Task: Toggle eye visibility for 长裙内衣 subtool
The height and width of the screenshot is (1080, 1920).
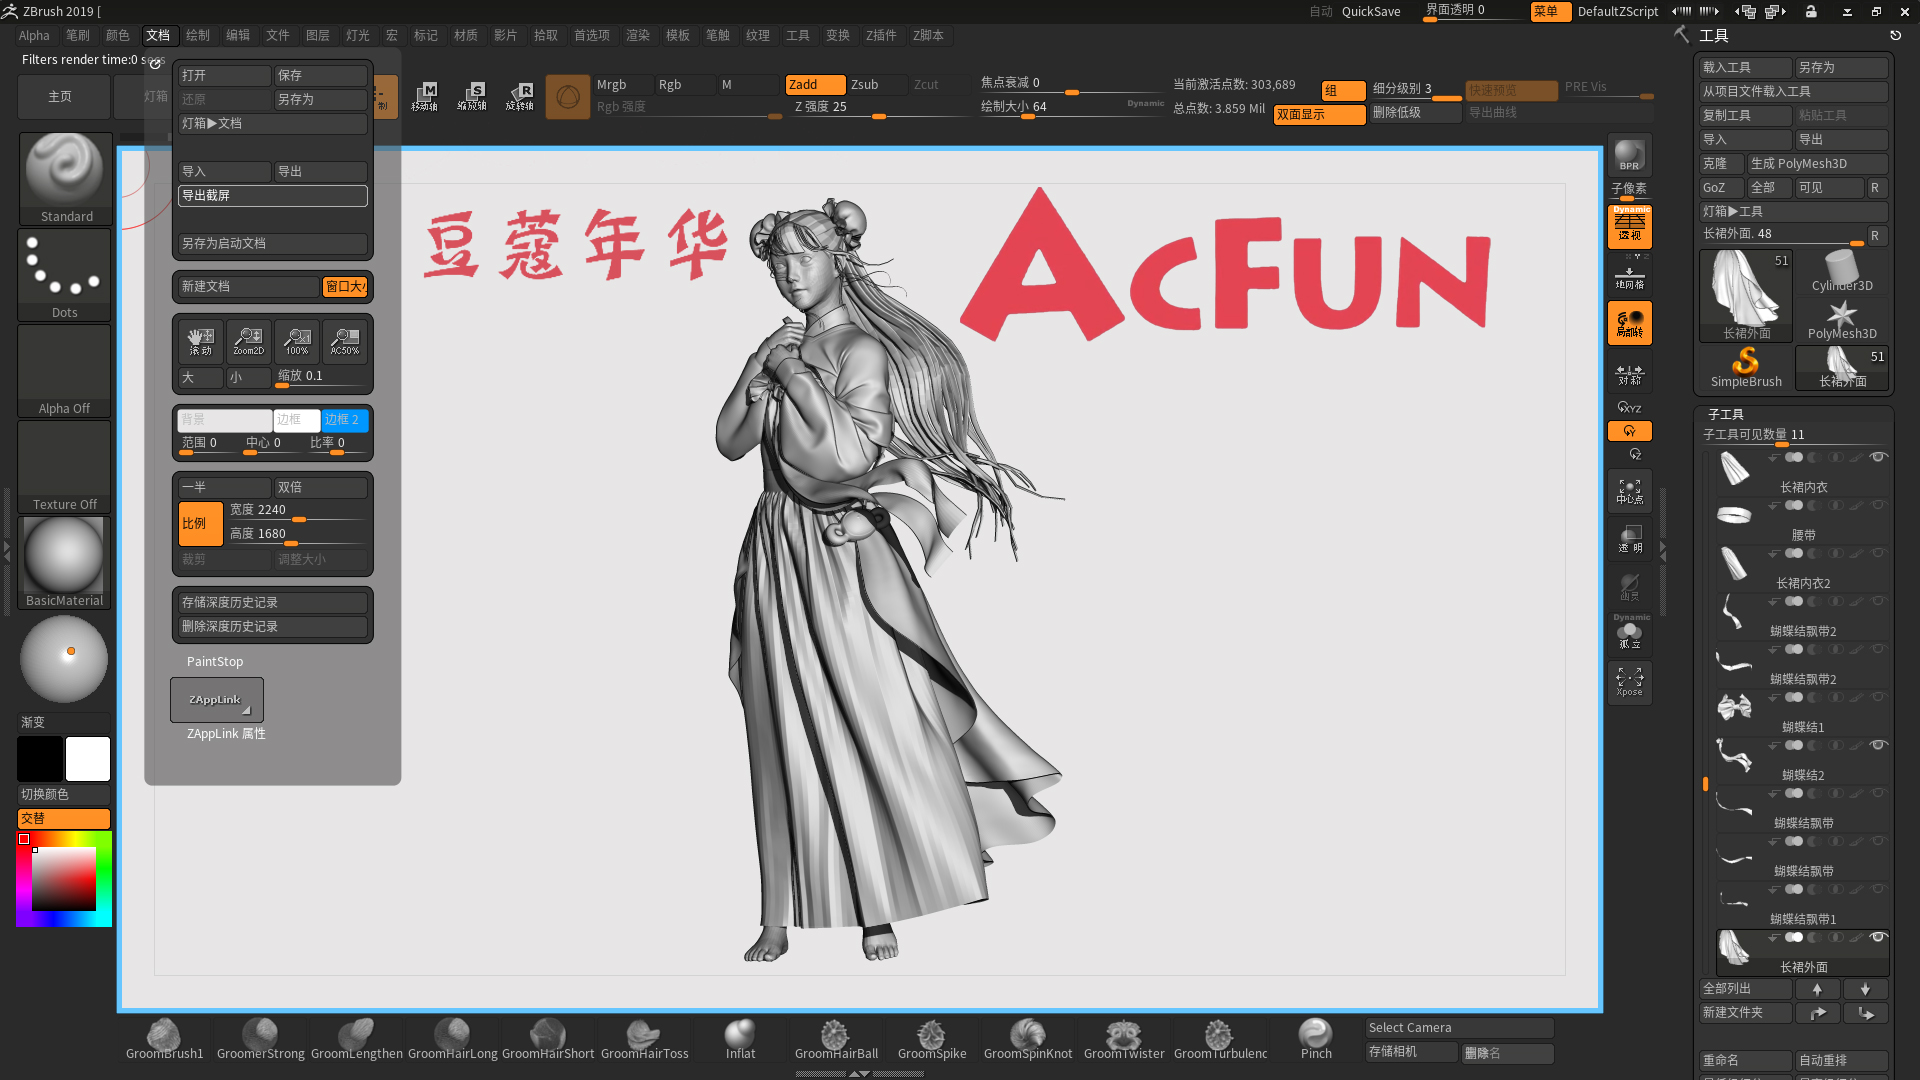Action: (x=1878, y=457)
